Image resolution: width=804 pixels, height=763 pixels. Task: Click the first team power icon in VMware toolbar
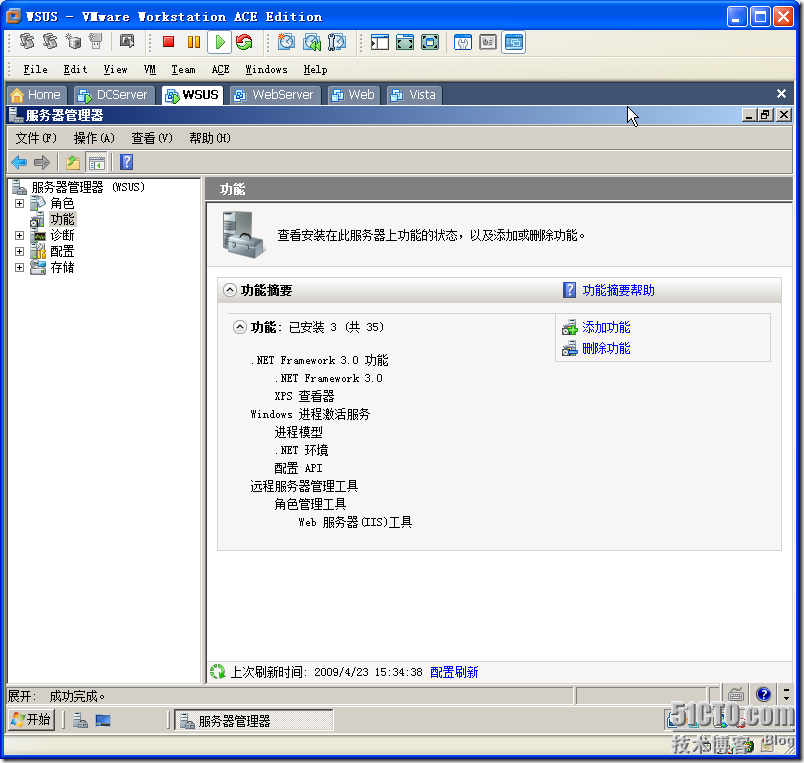pyautogui.click(x=26, y=42)
